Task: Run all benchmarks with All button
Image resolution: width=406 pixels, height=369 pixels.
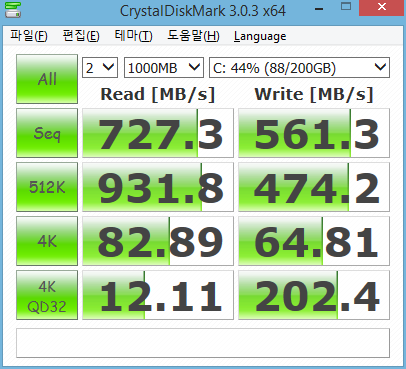Action: (x=47, y=79)
